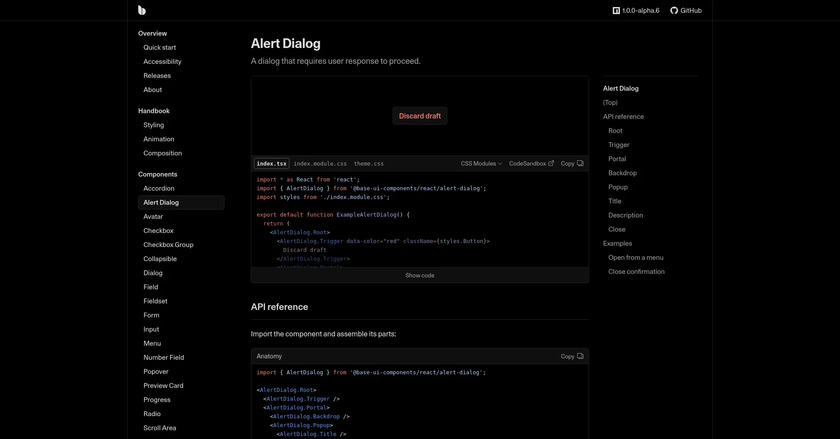Open the Base UI logo home link
Image resolution: width=840 pixels, height=439 pixels.
(x=141, y=10)
